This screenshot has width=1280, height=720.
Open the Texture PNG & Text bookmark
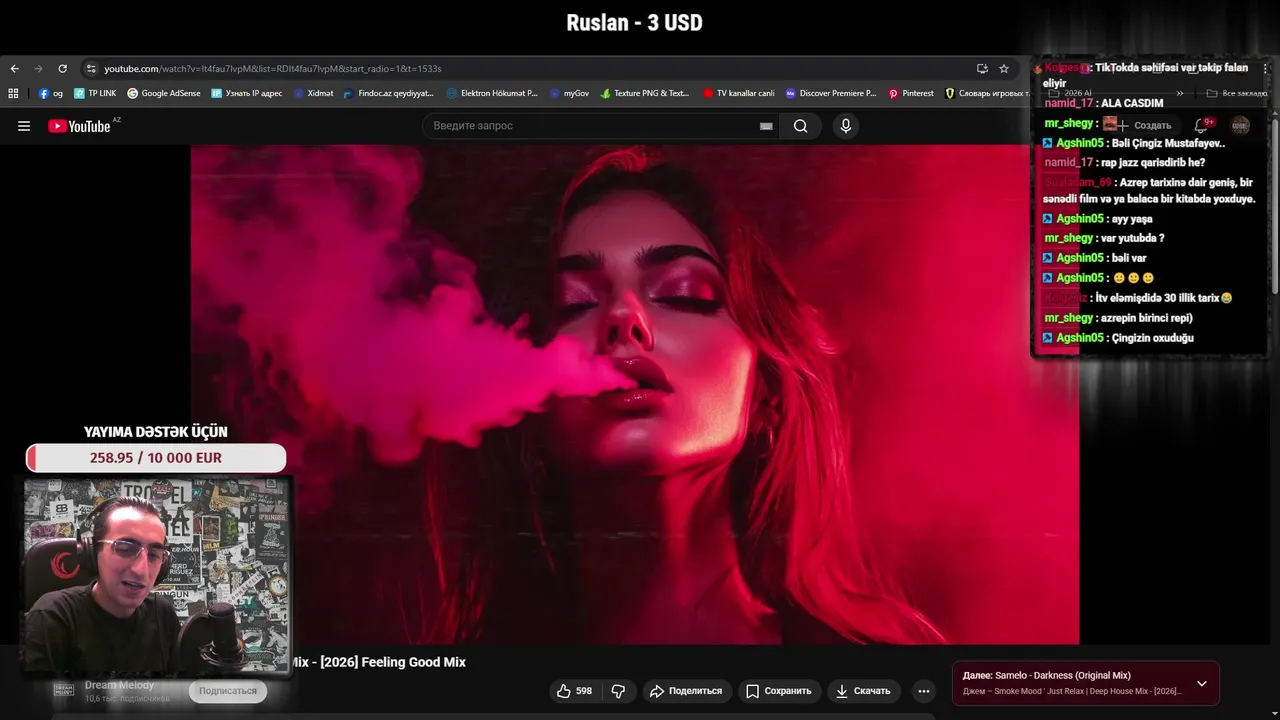point(645,93)
